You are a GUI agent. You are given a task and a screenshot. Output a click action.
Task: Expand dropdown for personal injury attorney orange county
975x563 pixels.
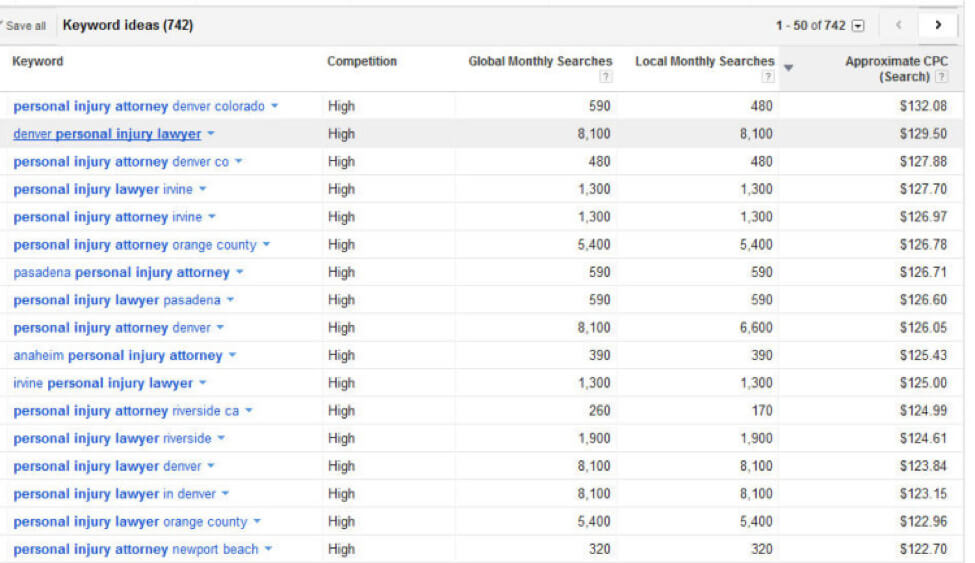(266, 244)
